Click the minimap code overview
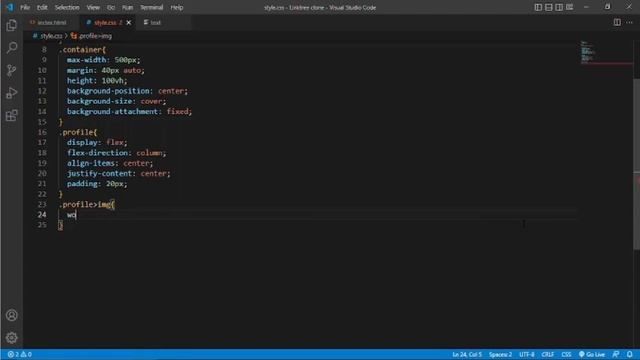The height and width of the screenshot is (360, 640). click(x=606, y=53)
